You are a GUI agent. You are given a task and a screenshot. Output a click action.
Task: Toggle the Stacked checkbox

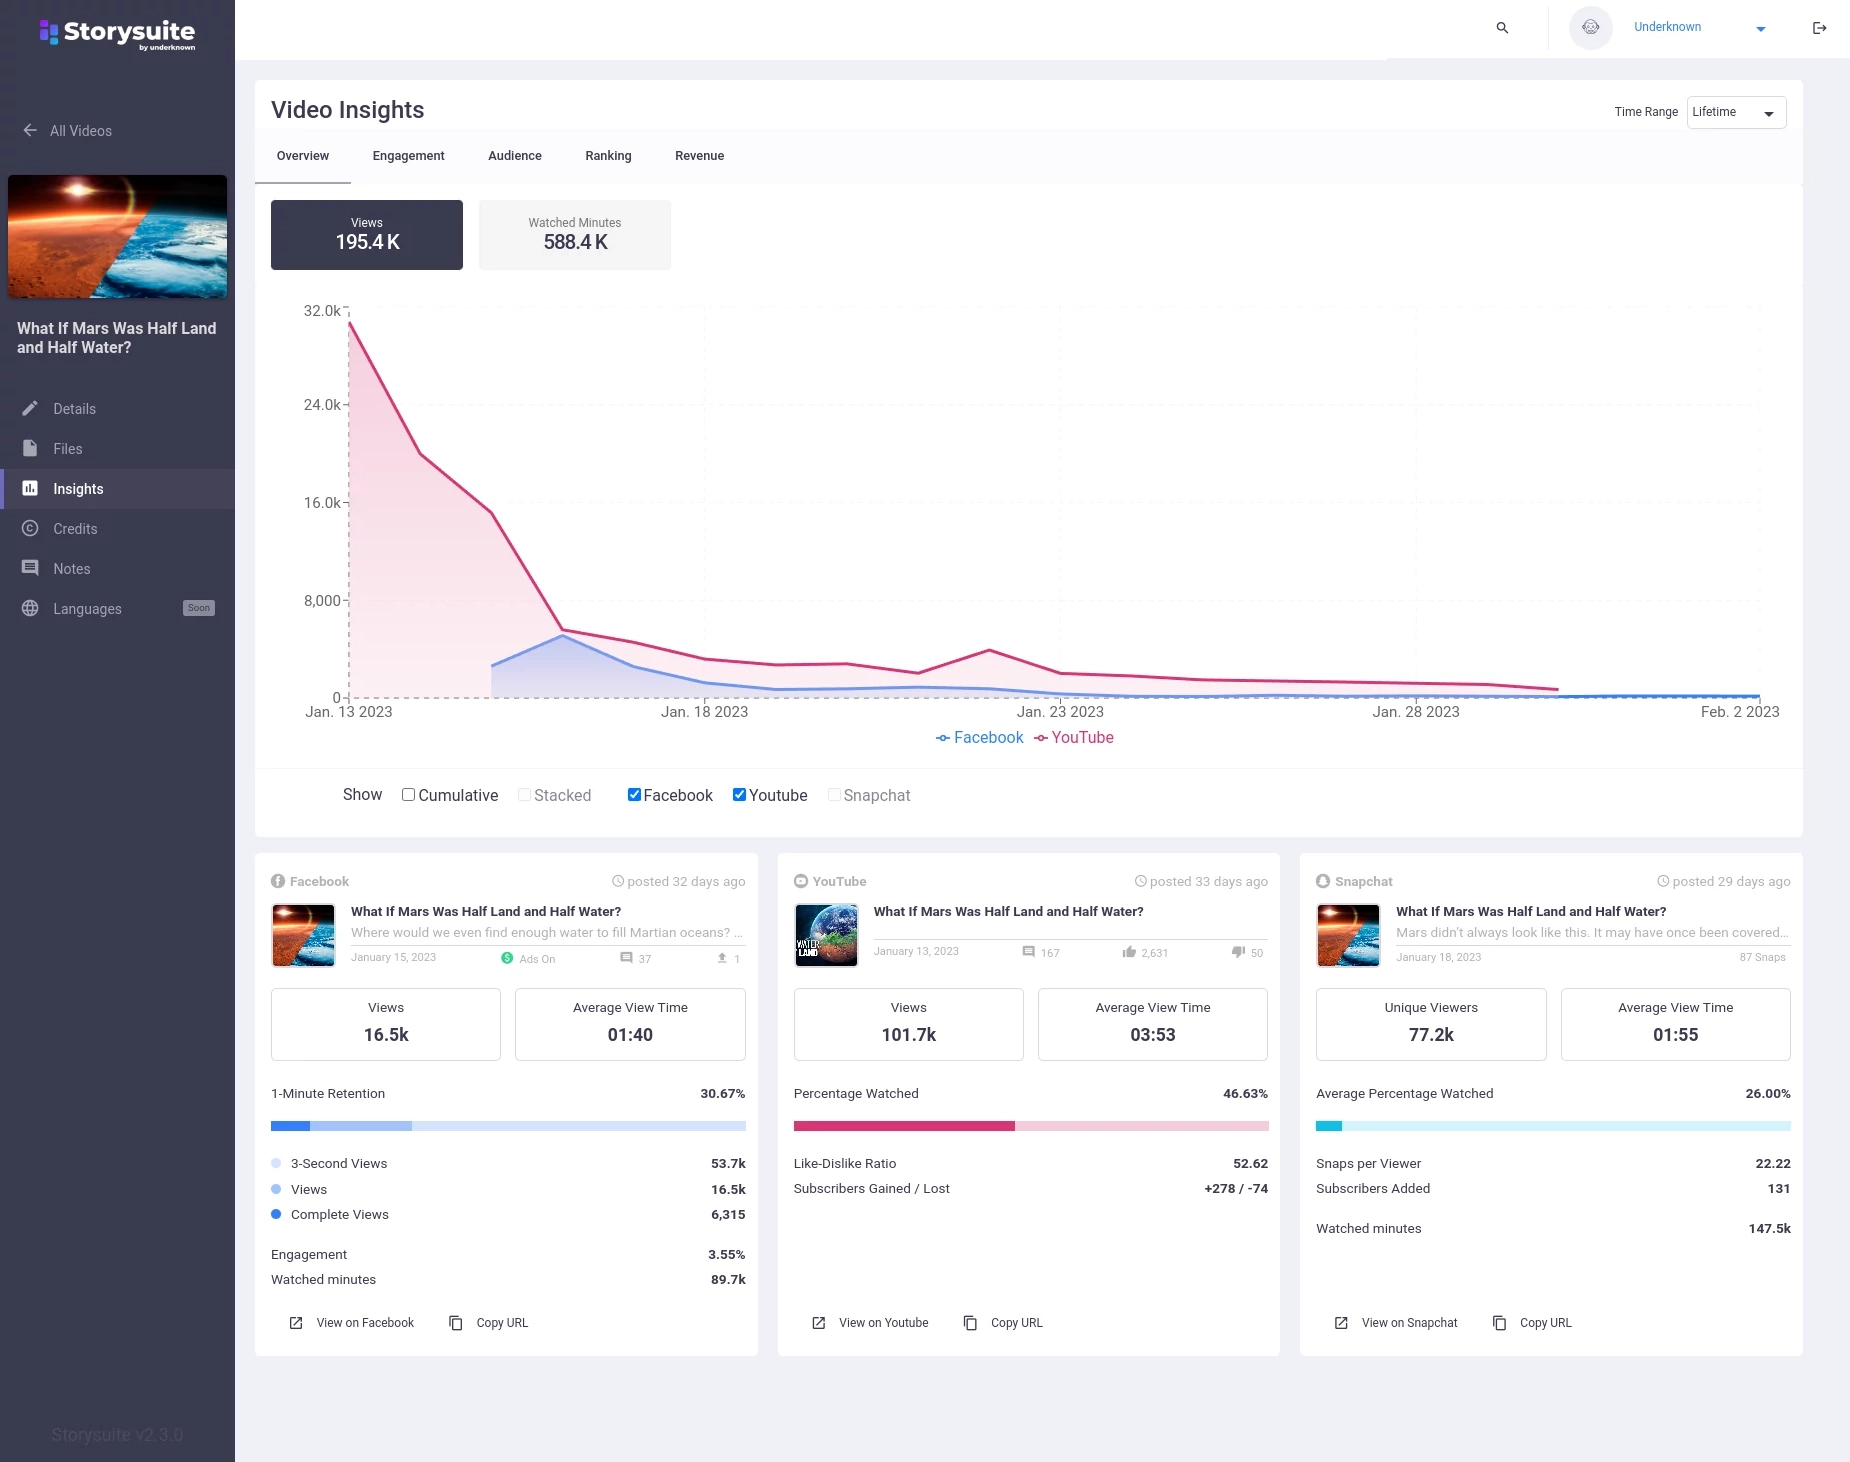524,795
